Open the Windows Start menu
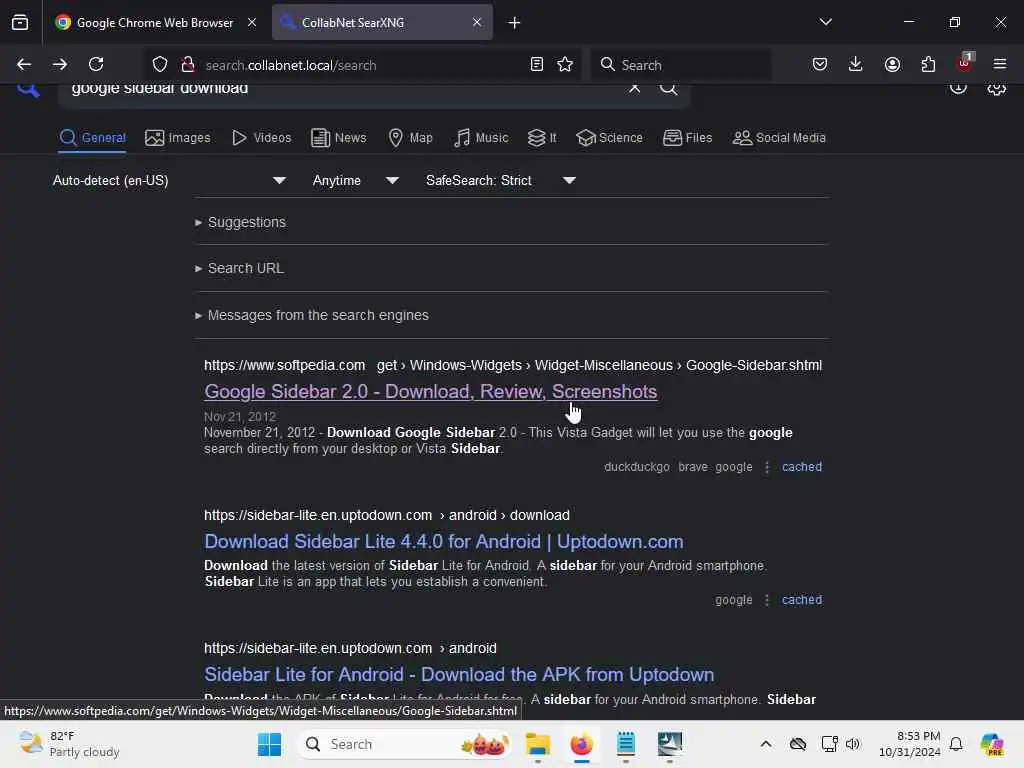This screenshot has height=768, width=1024. (x=270, y=744)
